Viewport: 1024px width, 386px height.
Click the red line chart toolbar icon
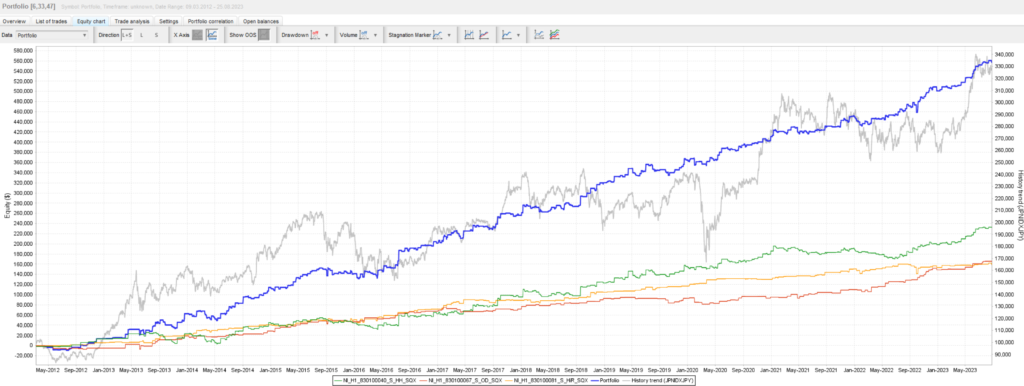pyautogui.click(x=484, y=35)
